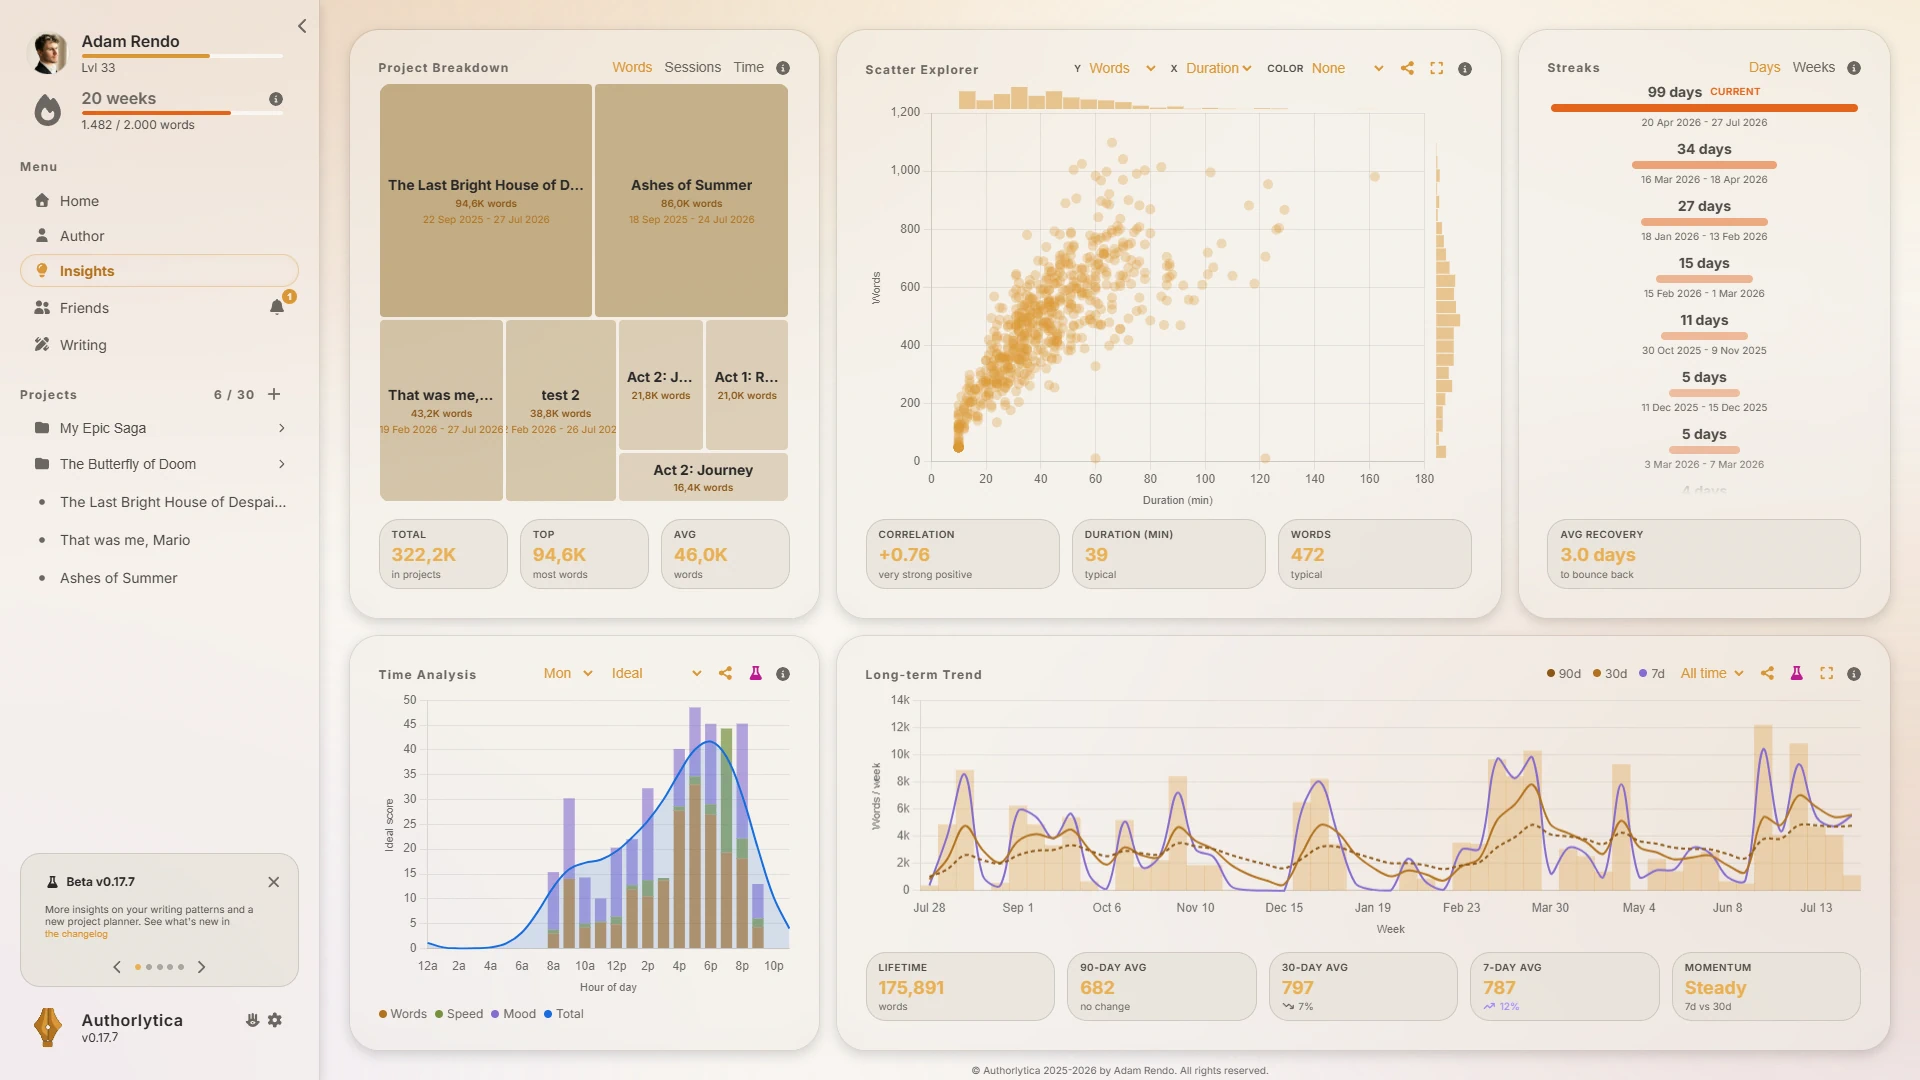Show Long-term Trend info
This screenshot has width=1920, height=1080.
click(1854, 674)
